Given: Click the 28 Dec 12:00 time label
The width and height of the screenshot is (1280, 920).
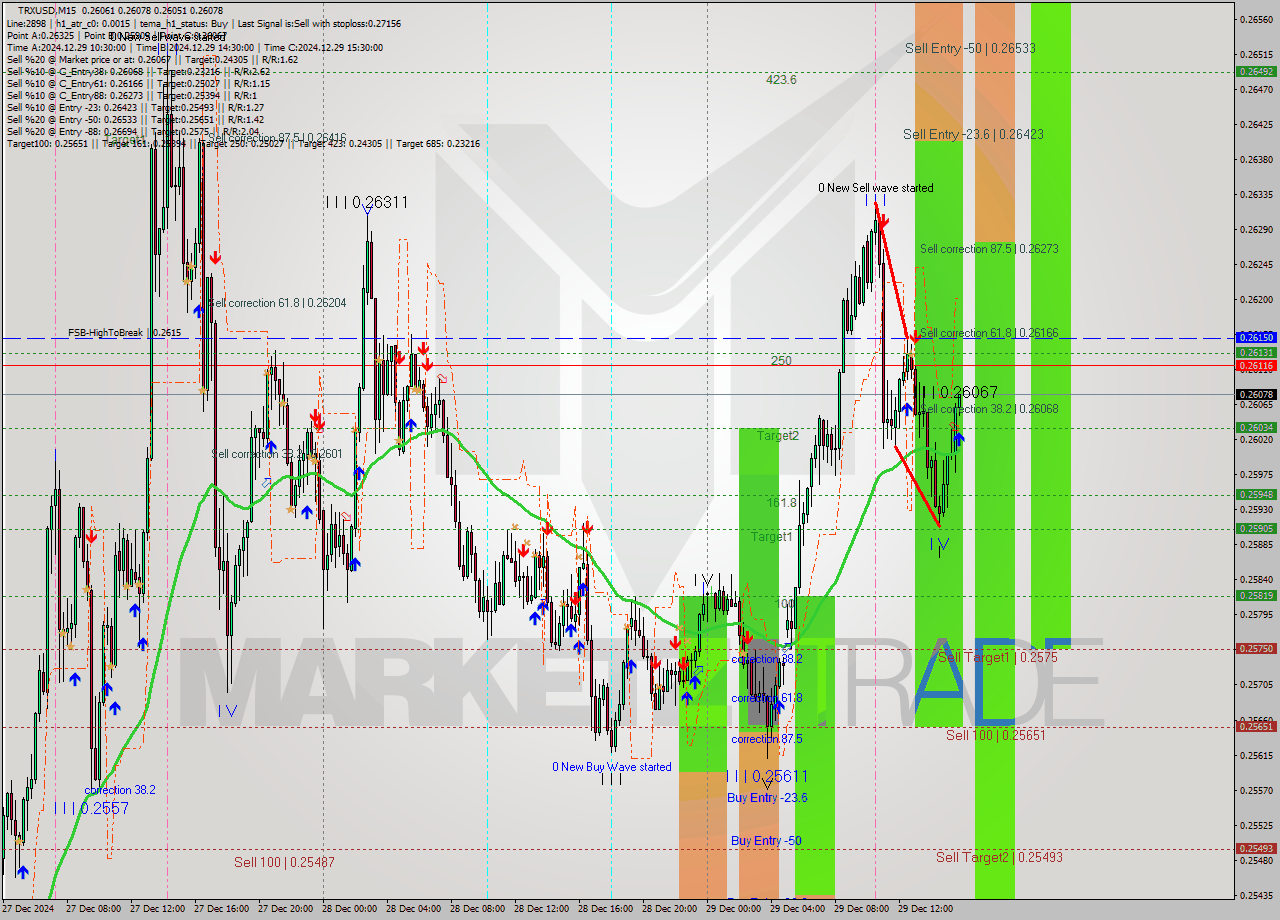Looking at the screenshot, I should coord(543,909).
